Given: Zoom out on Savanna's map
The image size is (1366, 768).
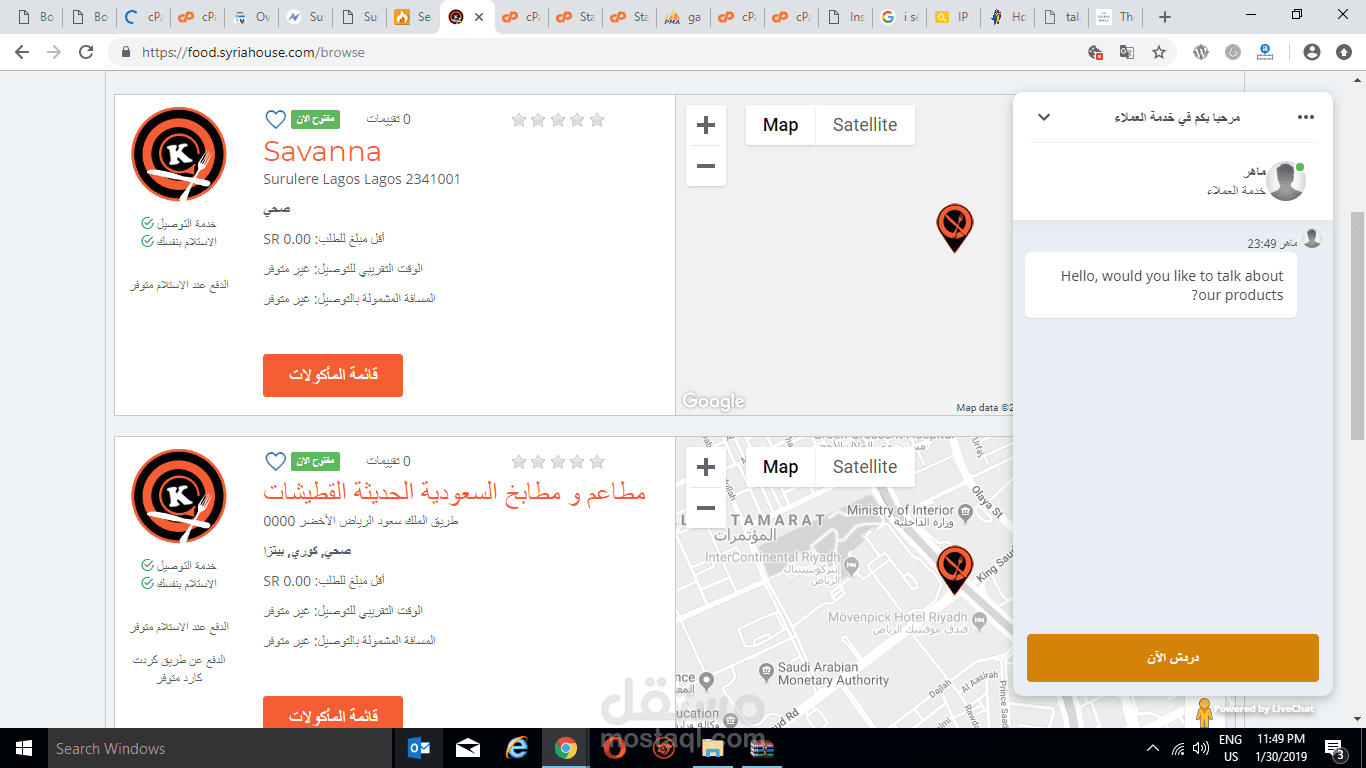Looking at the screenshot, I should pos(706,166).
